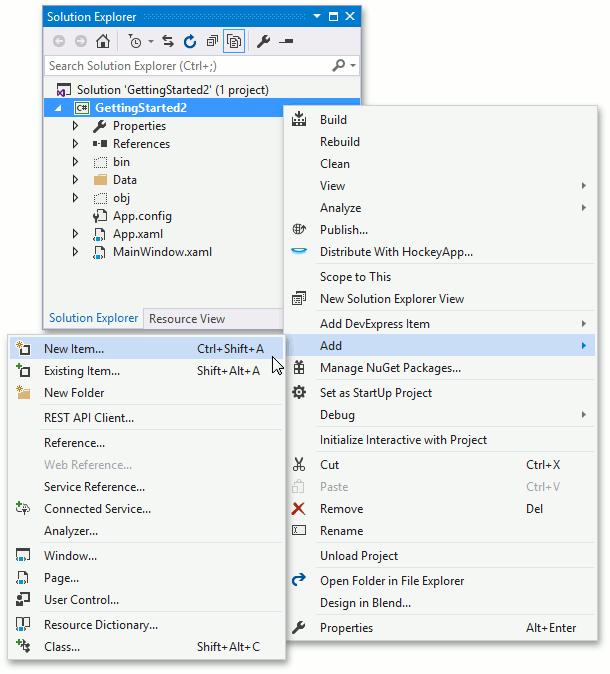Click the Window... item icon
This screenshot has width=610, height=674.
tap(23, 555)
